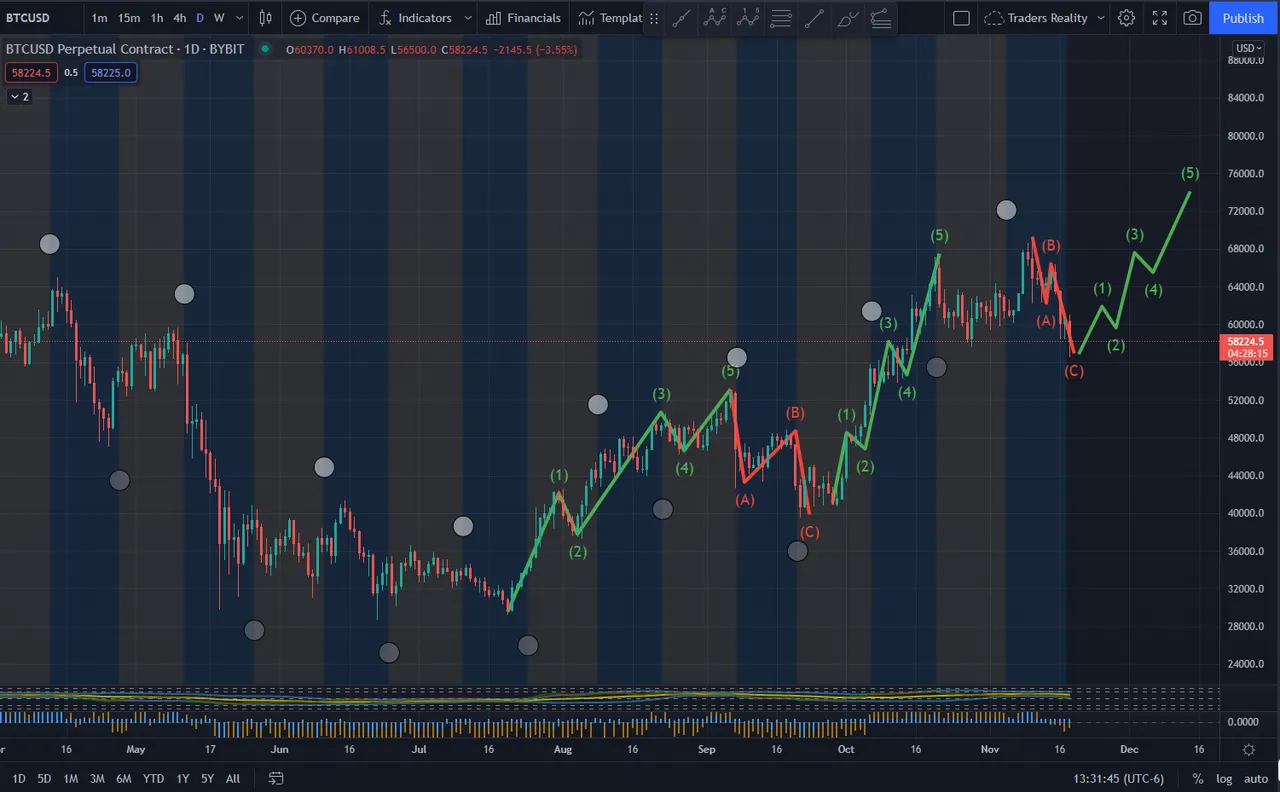Expand the collapsed indicator legend showing 2
The height and width of the screenshot is (792, 1280).
click(19, 97)
